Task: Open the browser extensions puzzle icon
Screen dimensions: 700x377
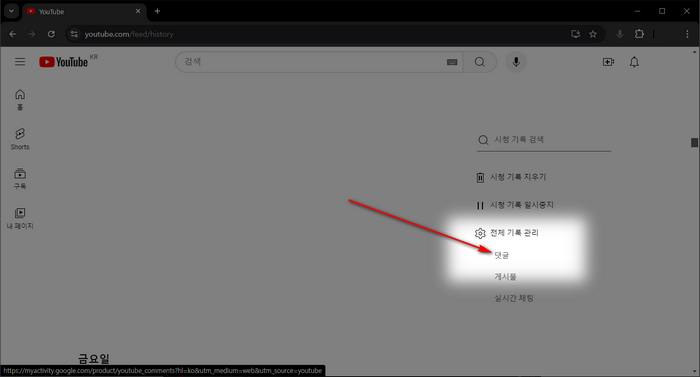Action: click(x=639, y=34)
